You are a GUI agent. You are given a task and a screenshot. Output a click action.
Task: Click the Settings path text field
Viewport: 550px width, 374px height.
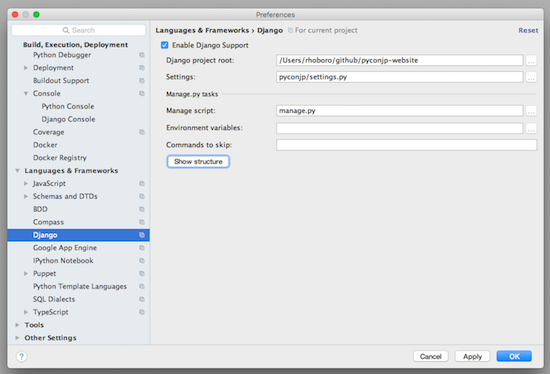[400, 77]
